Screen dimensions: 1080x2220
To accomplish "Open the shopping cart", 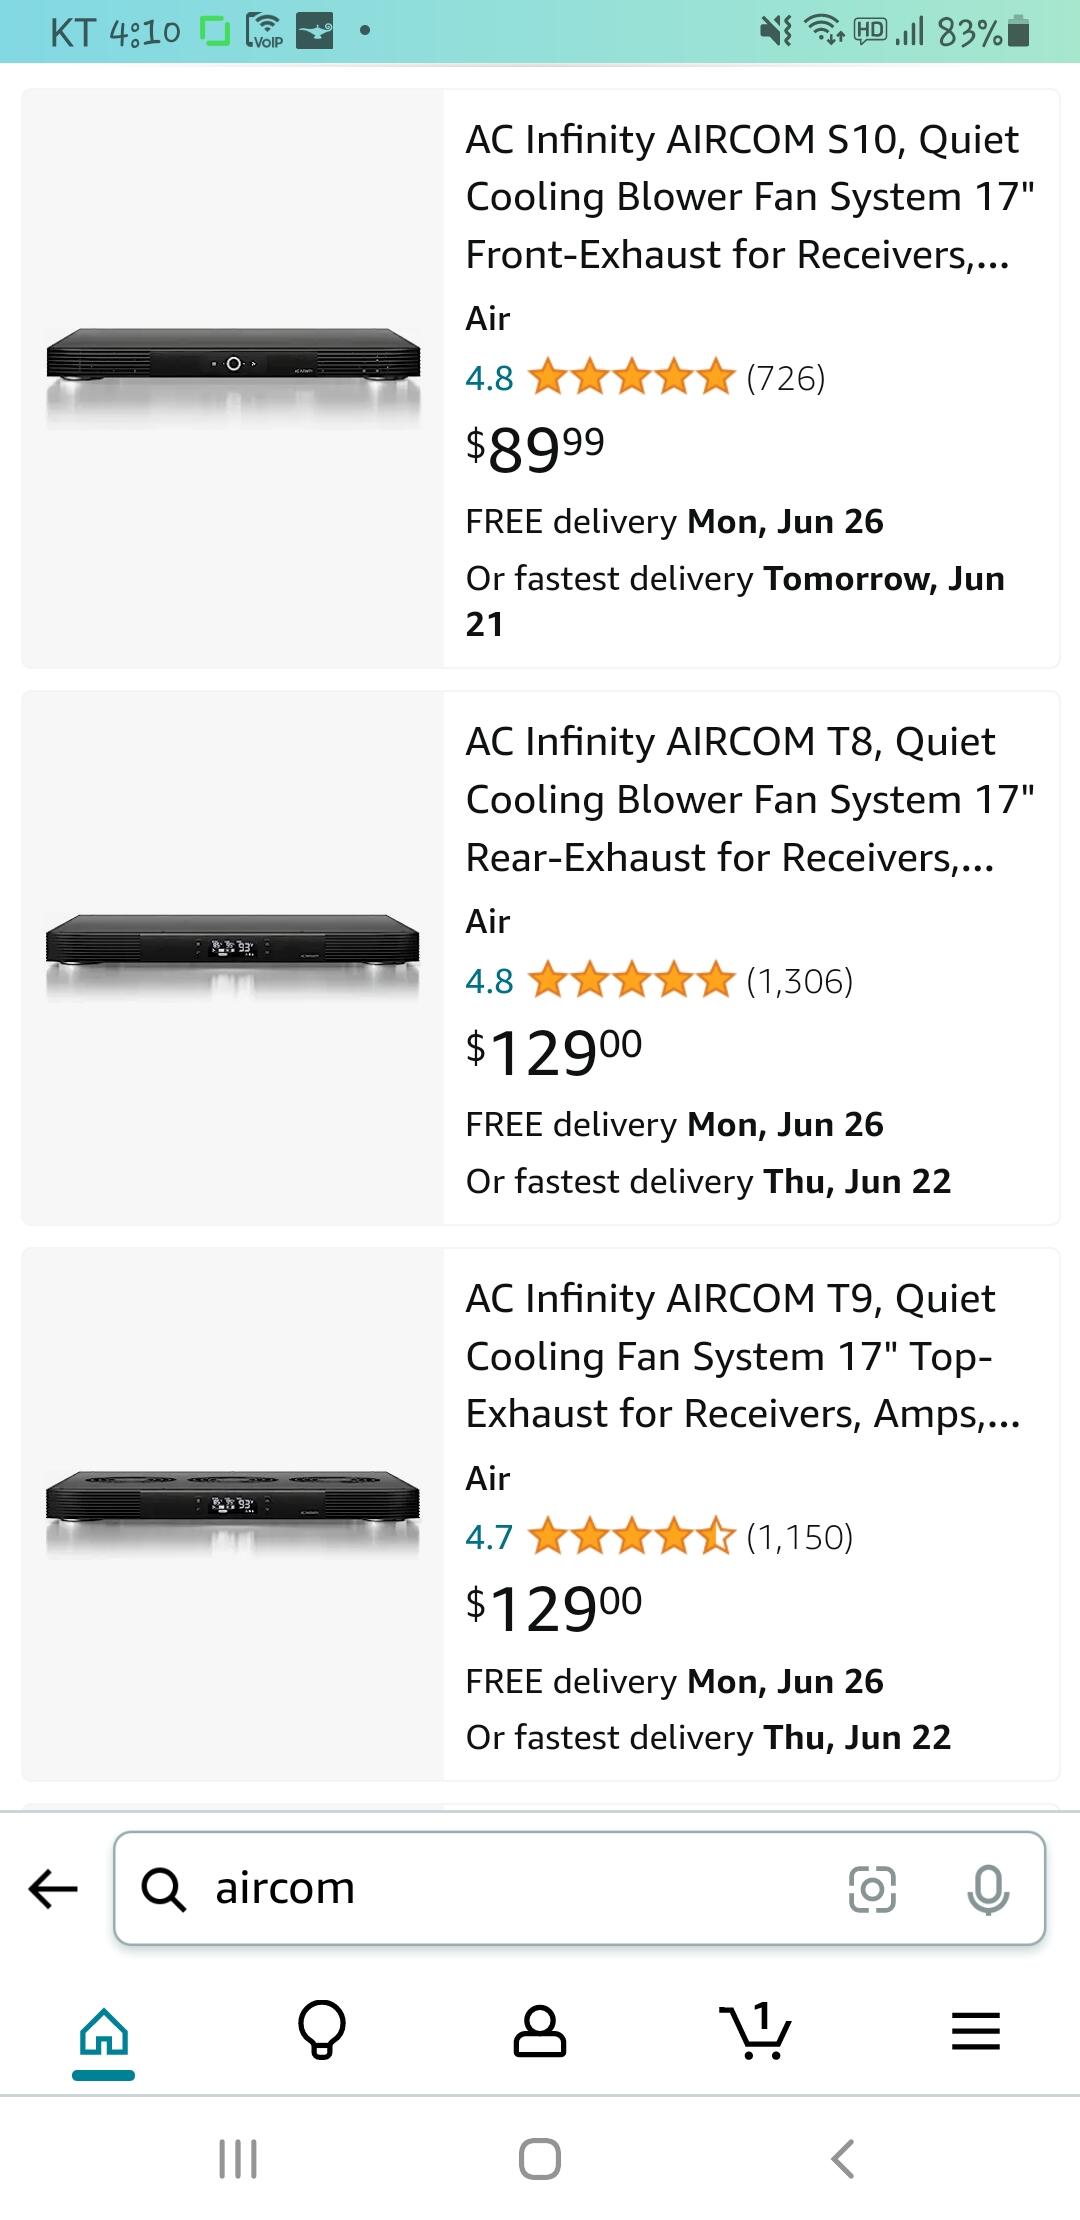I will tap(756, 2032).
